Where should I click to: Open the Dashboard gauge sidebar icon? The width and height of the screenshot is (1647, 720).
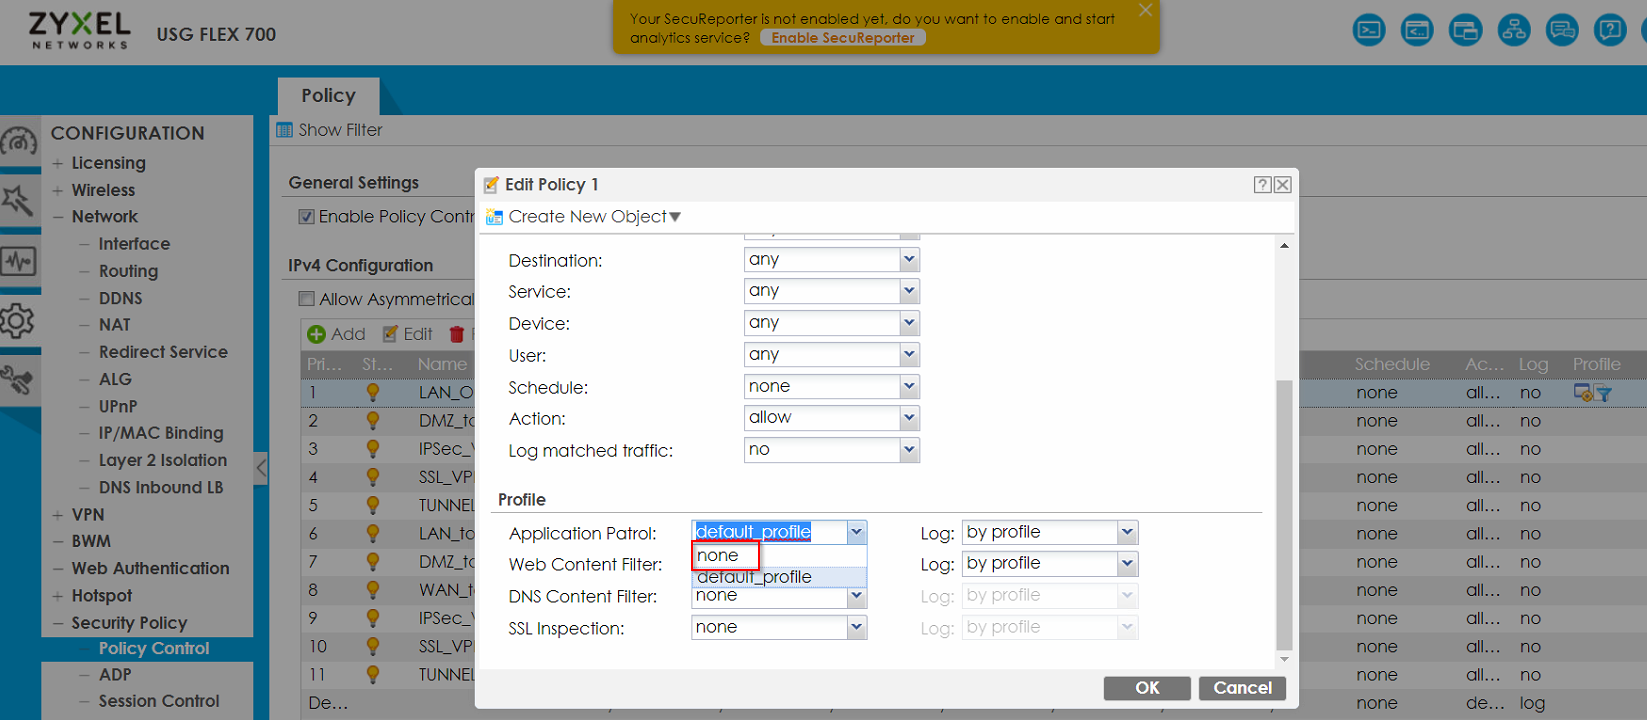point(19,142)
